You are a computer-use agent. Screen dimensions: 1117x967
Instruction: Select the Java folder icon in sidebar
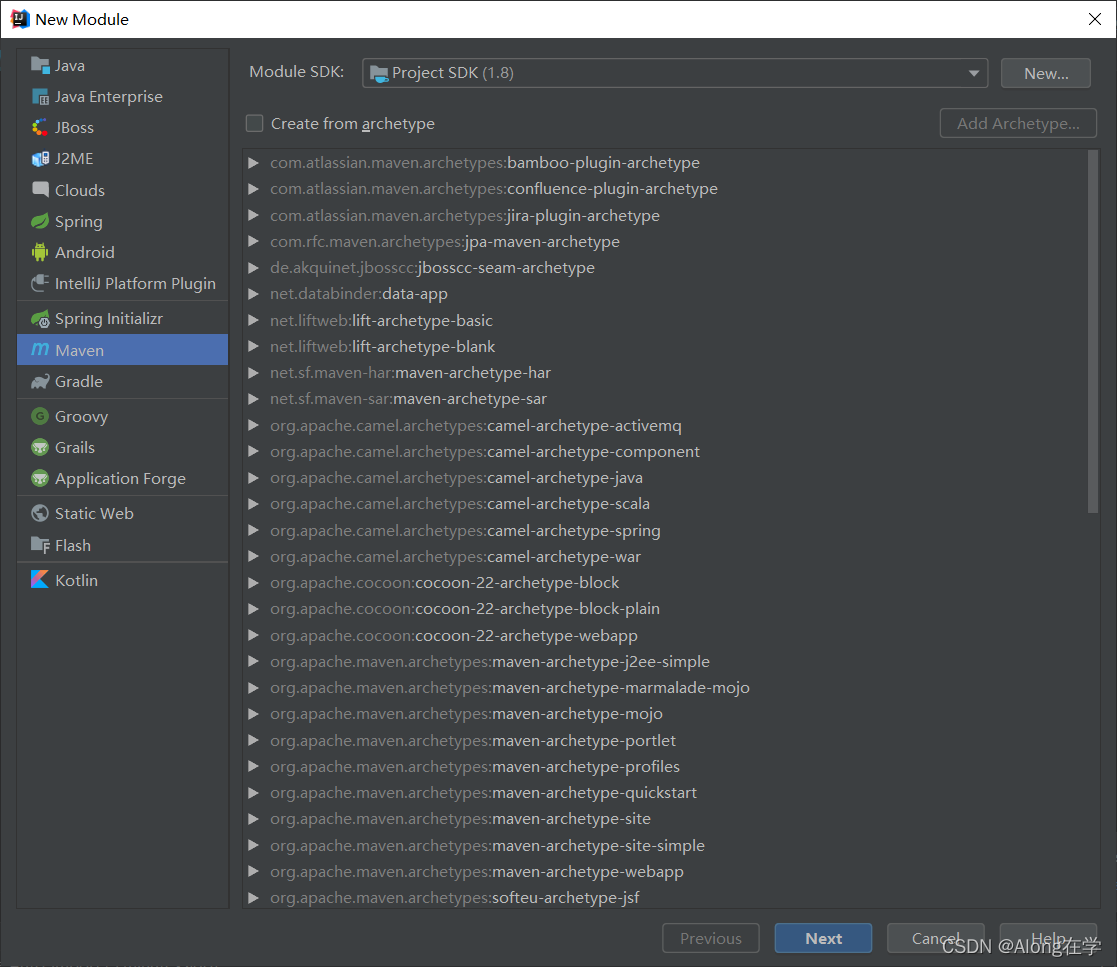(40, 65)
